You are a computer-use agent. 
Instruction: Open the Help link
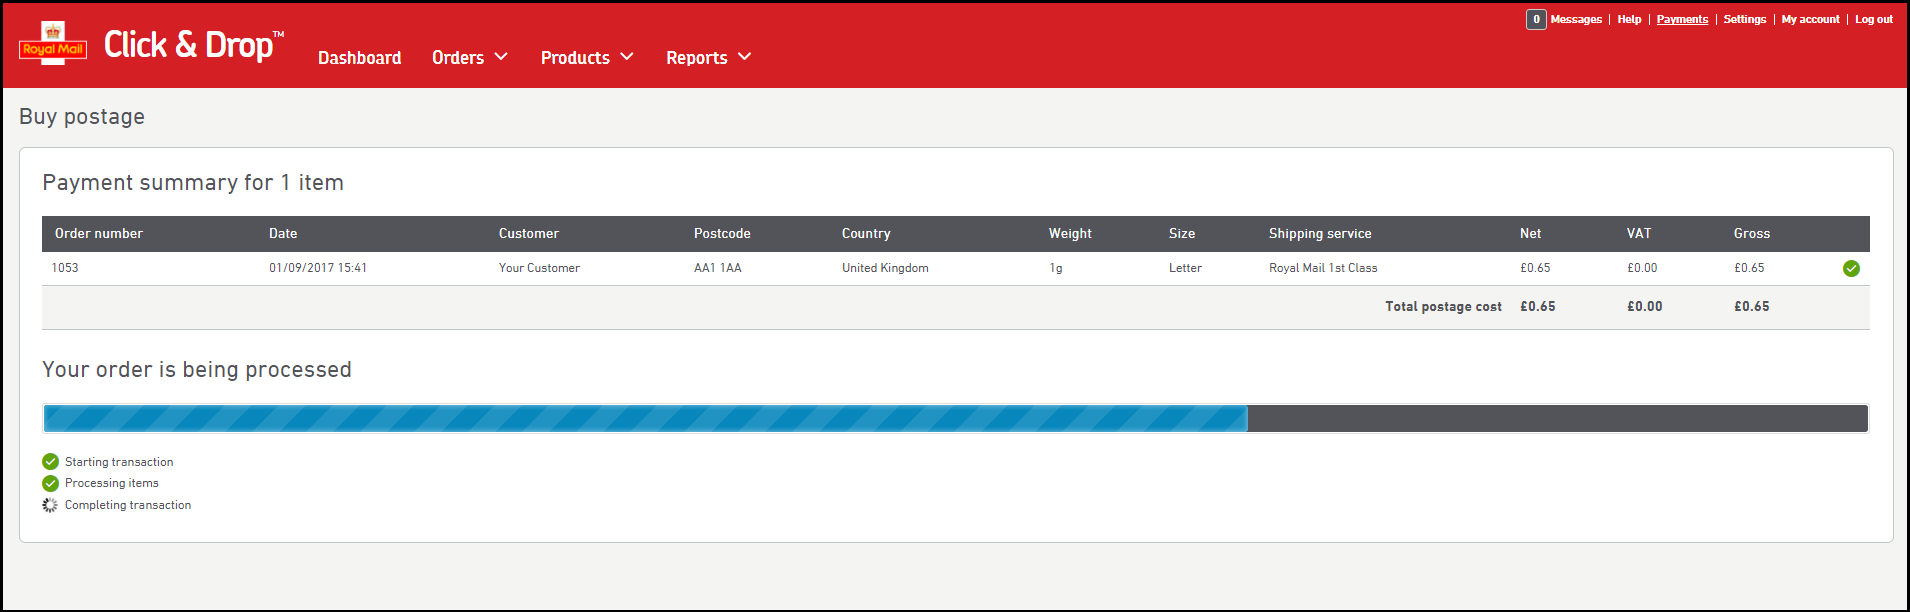click(x=1629, y=19)
